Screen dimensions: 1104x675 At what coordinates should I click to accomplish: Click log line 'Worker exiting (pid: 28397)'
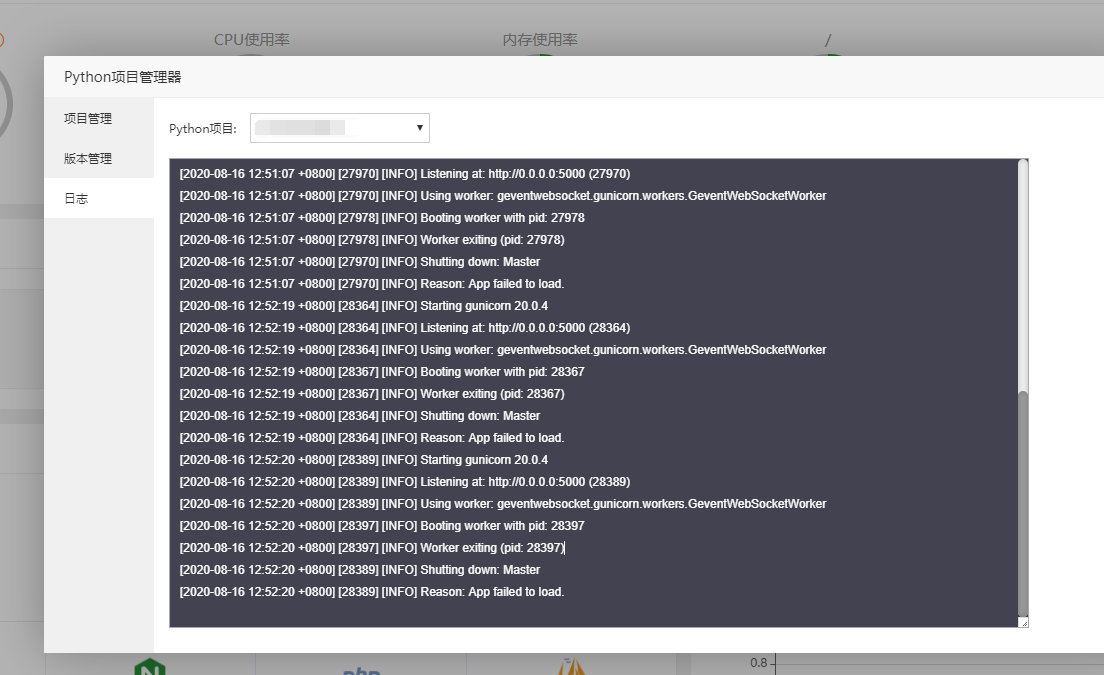point(372,548)
